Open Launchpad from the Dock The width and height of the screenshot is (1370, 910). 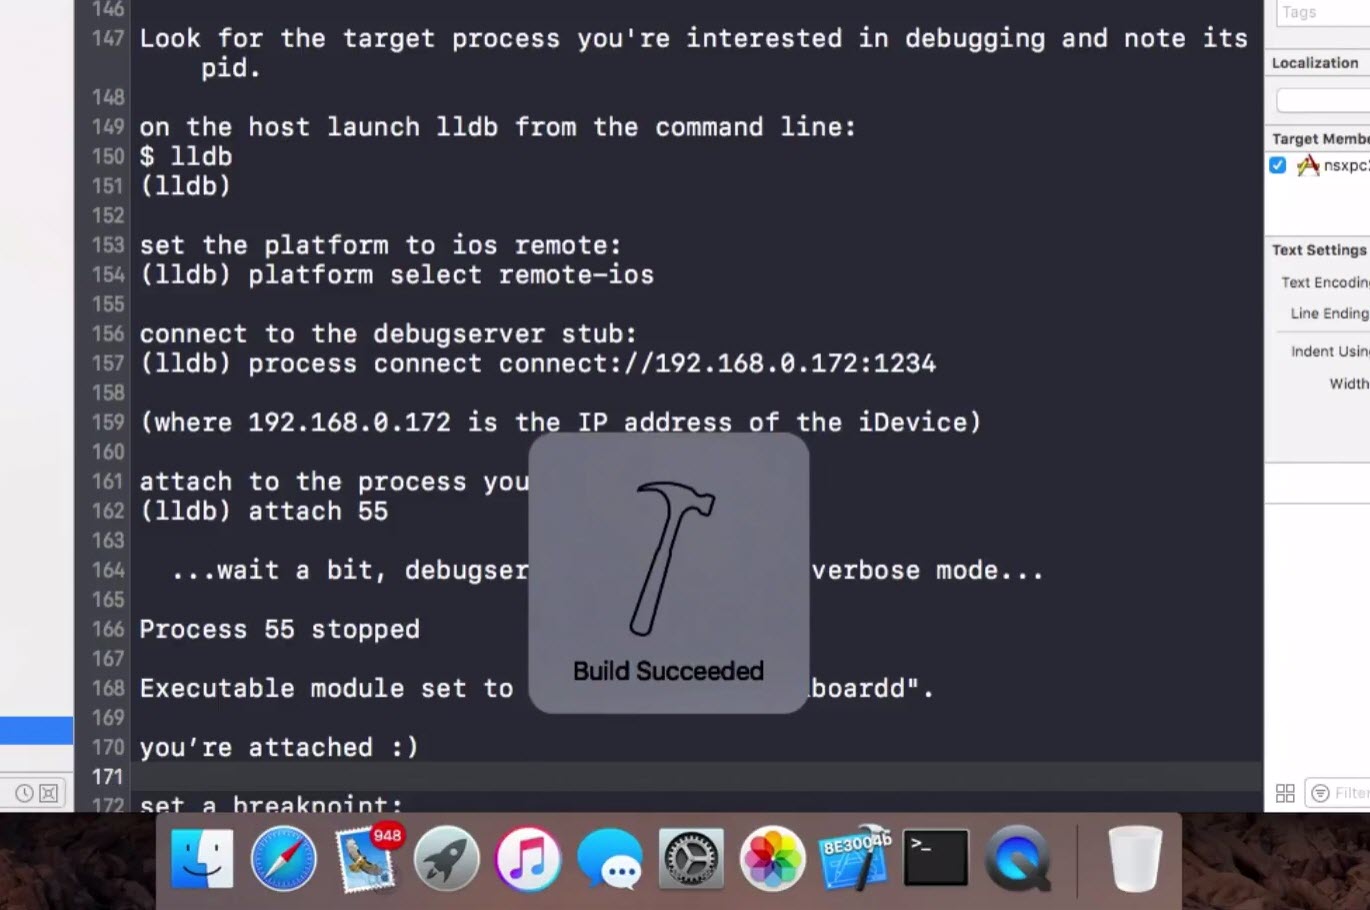[447, 857]
